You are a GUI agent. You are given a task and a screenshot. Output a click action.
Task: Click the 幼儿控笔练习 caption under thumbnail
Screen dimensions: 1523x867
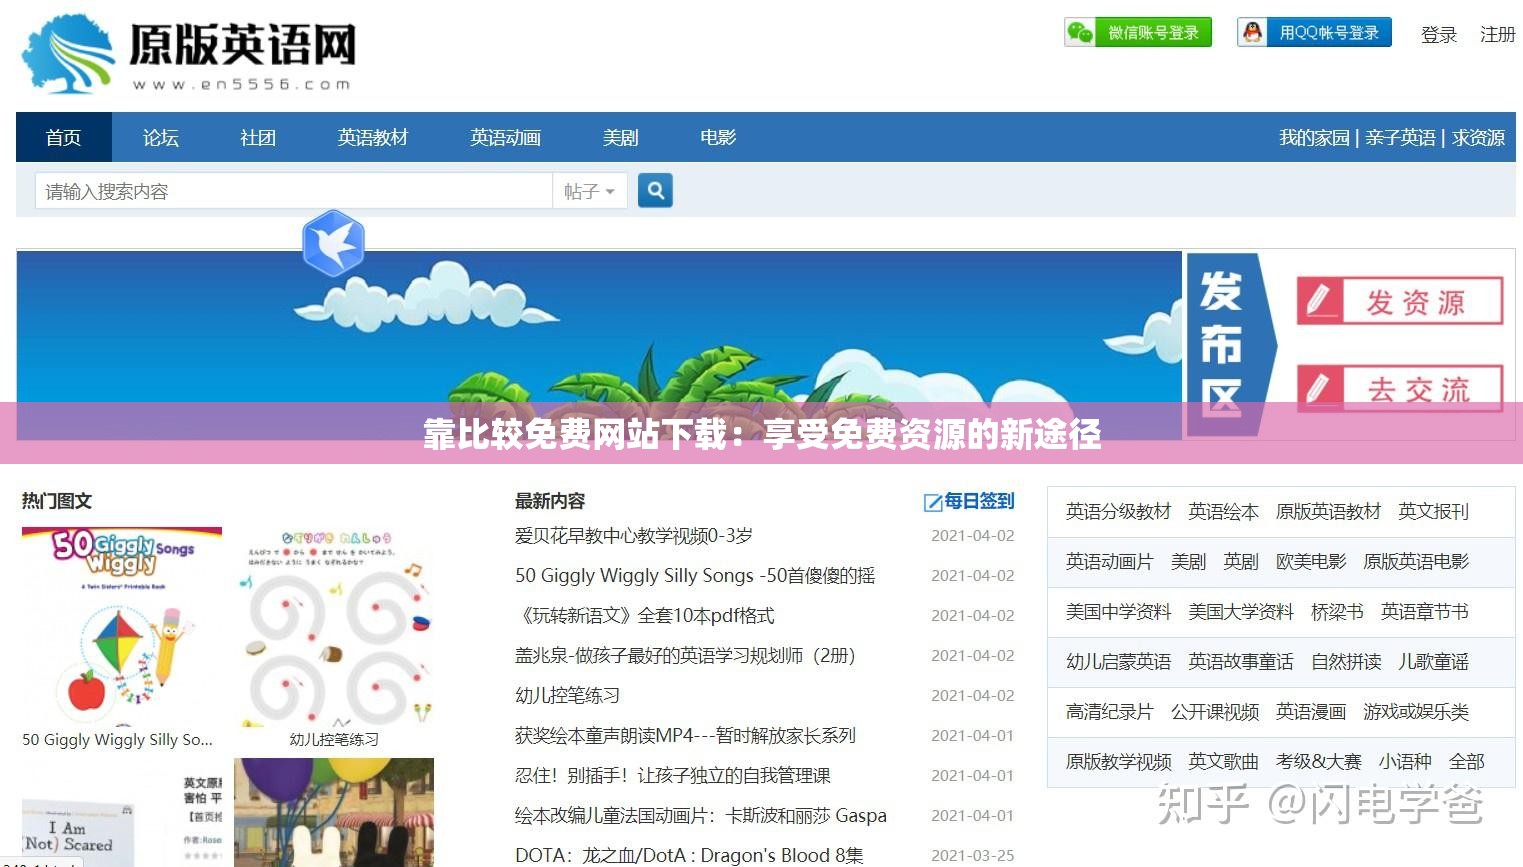pos(334,740)
